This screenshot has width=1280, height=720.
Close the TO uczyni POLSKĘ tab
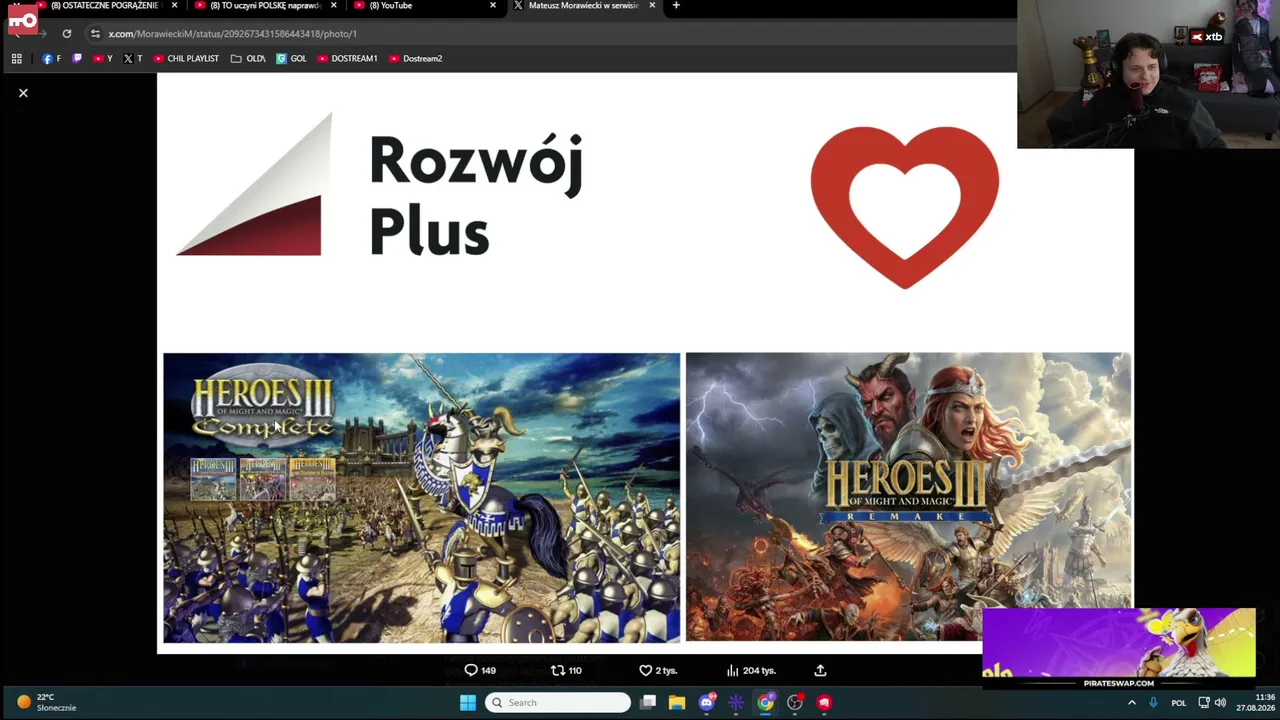coord(334,6)
